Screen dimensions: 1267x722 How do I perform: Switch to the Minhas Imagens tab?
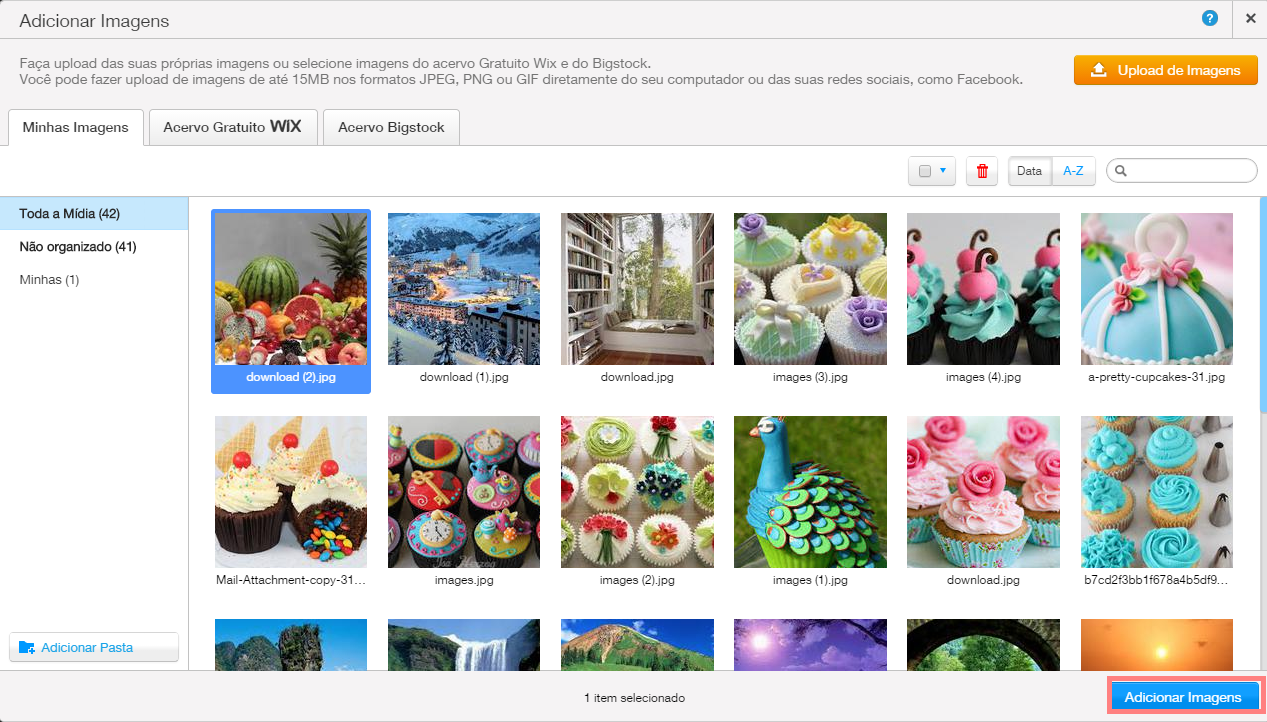click(76, 128)
